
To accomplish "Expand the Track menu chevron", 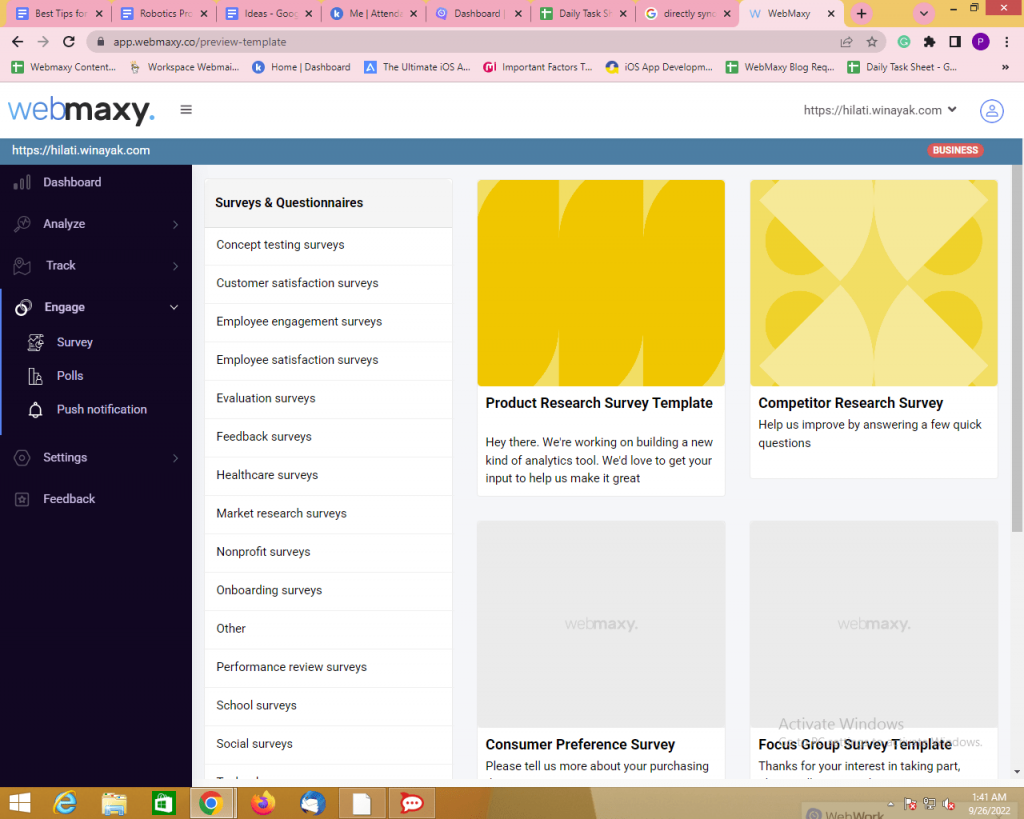I will (175, 266).
